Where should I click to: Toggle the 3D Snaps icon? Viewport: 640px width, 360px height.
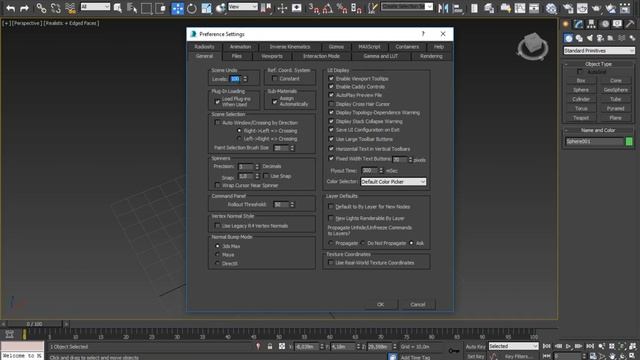click(313, 8)
